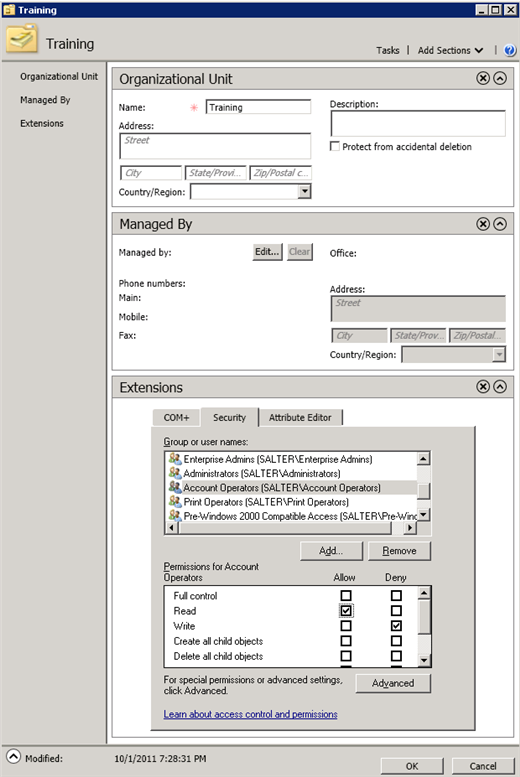Open the Add Sections dropdown
Viewport: 520px width, 777px height.
click(450, 50)
